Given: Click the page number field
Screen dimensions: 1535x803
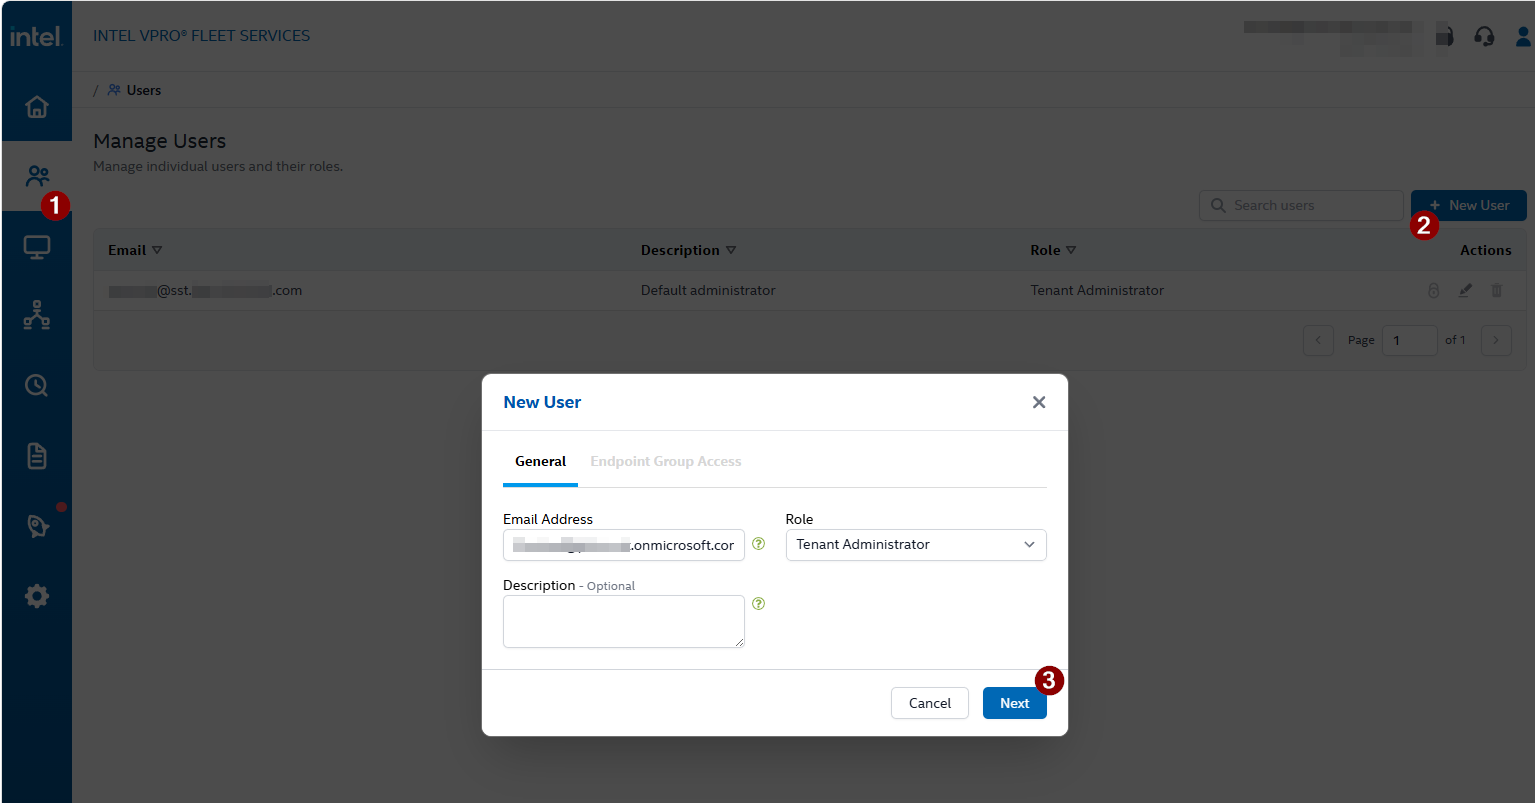Looking at the screenshot, I should pyautogui.click(x=1410, y=340).
